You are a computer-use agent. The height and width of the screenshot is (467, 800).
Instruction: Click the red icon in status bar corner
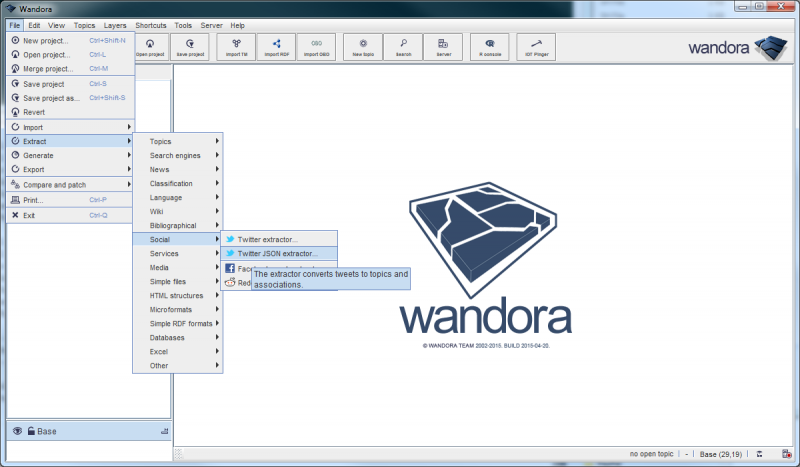786,454
